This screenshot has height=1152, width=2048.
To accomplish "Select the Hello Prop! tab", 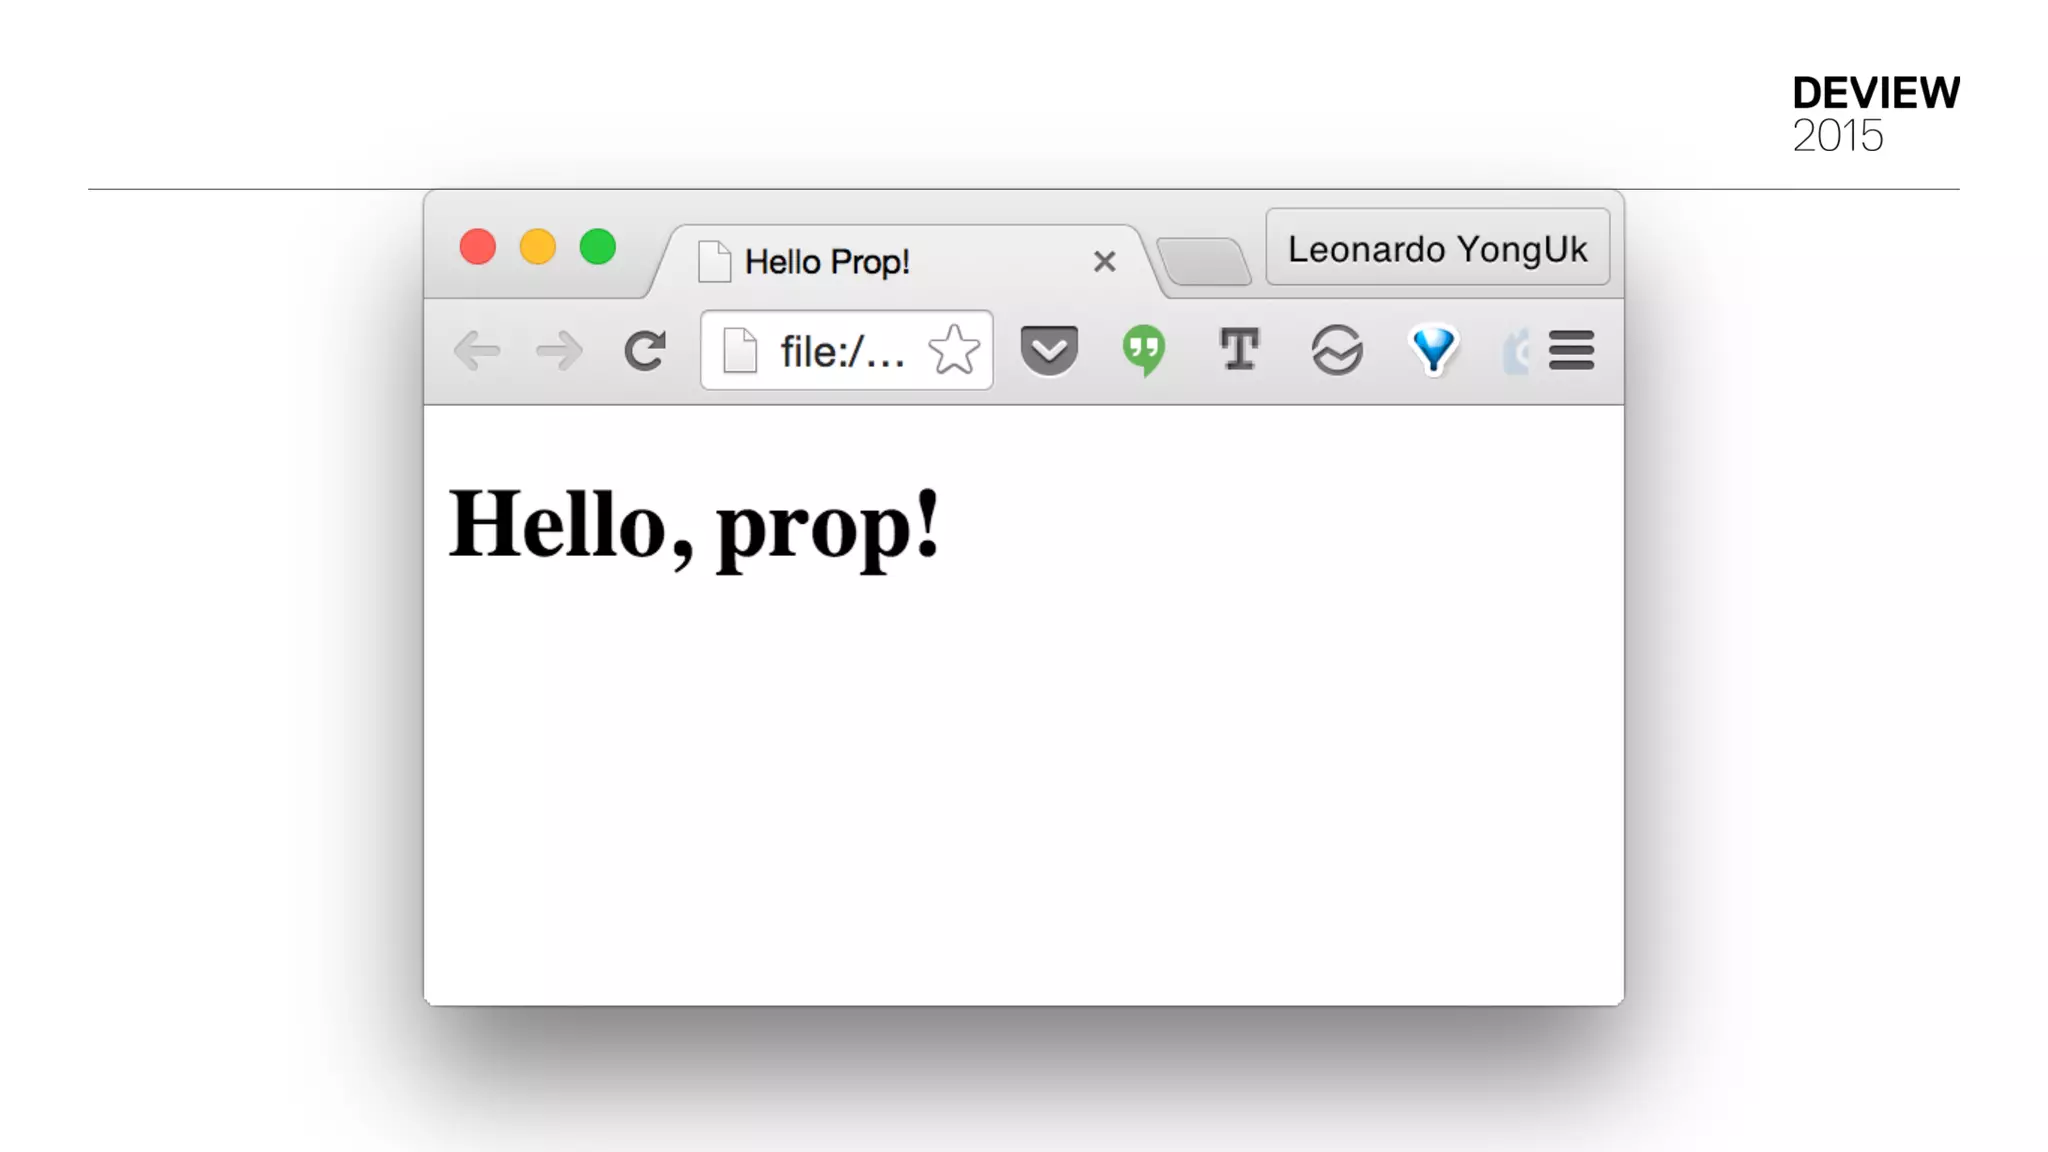I will [827, 262].
